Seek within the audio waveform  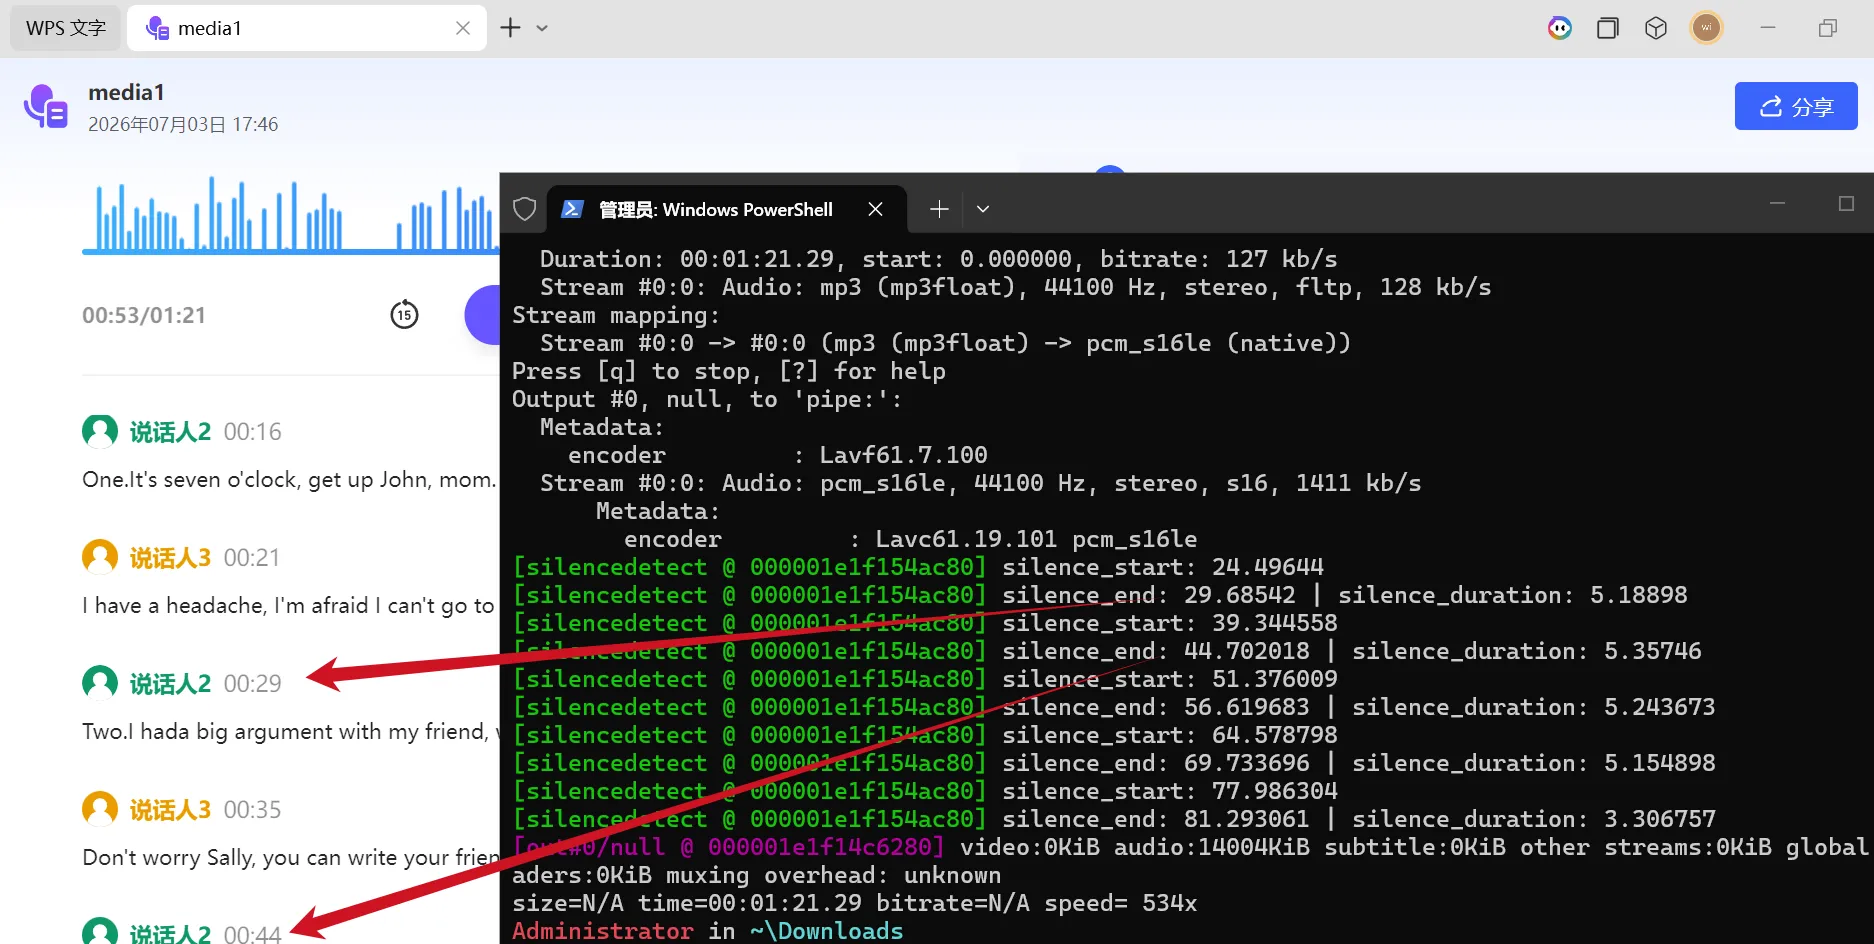click(x=290, y=215)
